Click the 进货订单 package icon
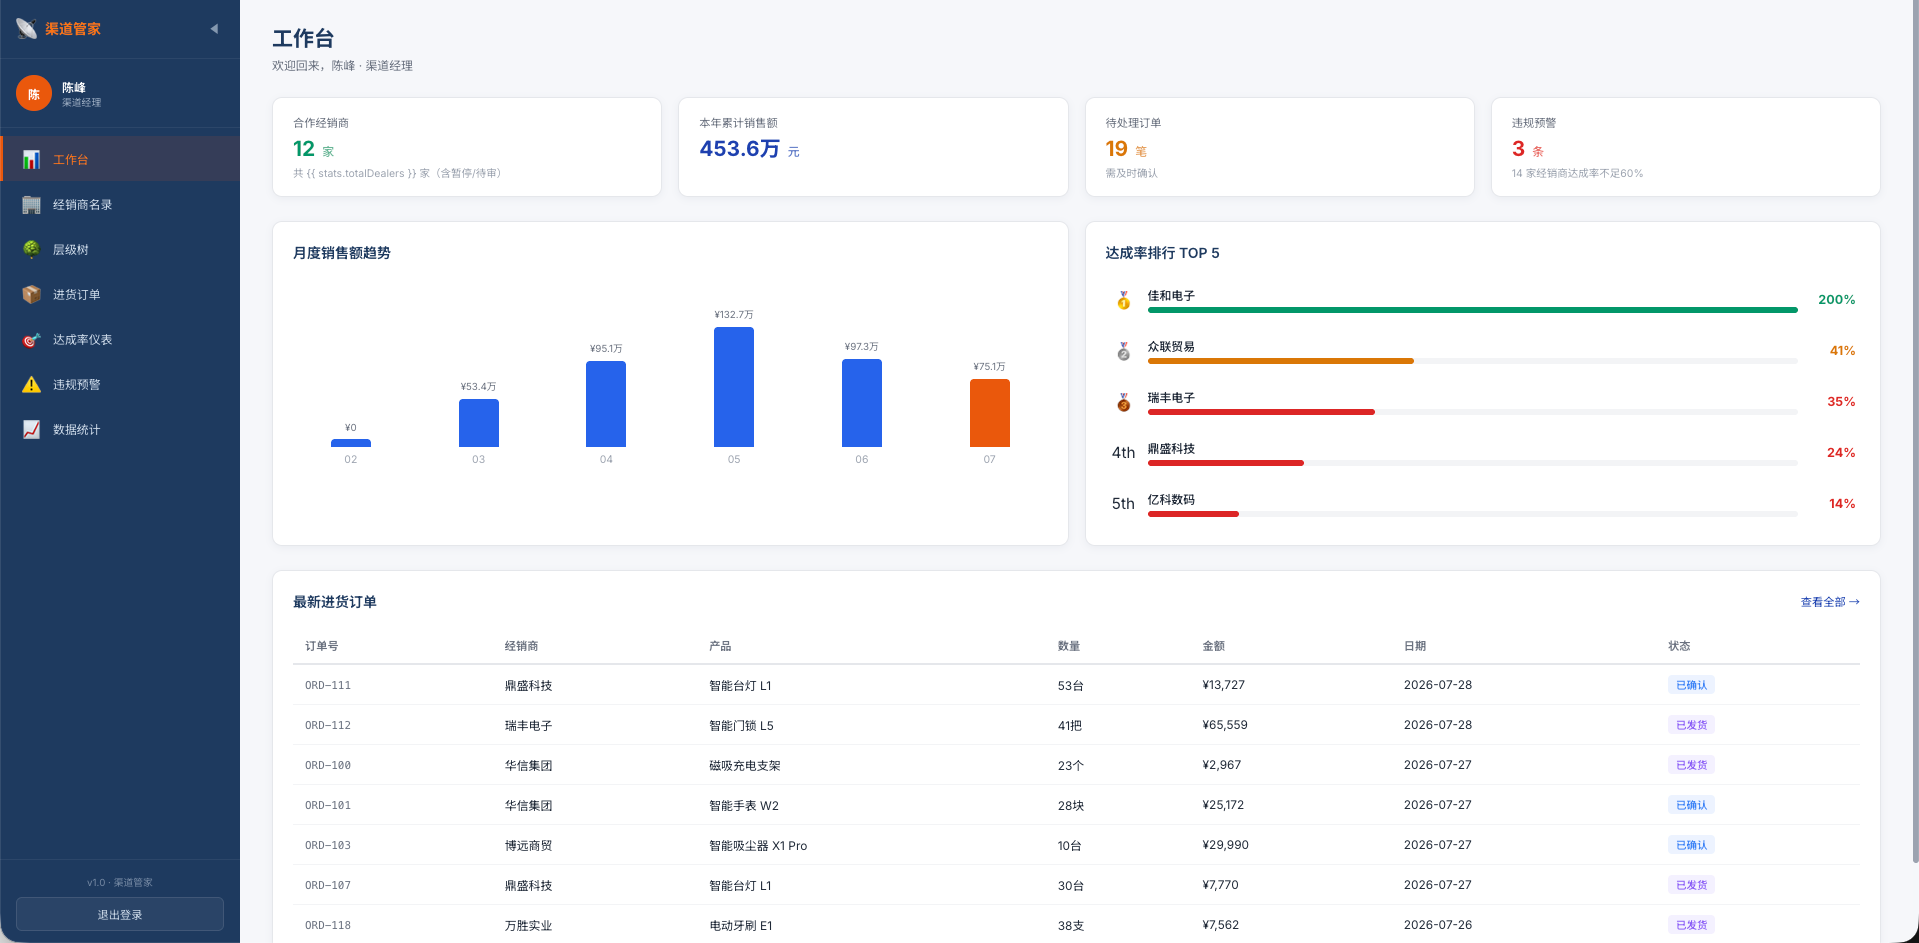This screenshot has width=1919, height=943. [32, 295]
